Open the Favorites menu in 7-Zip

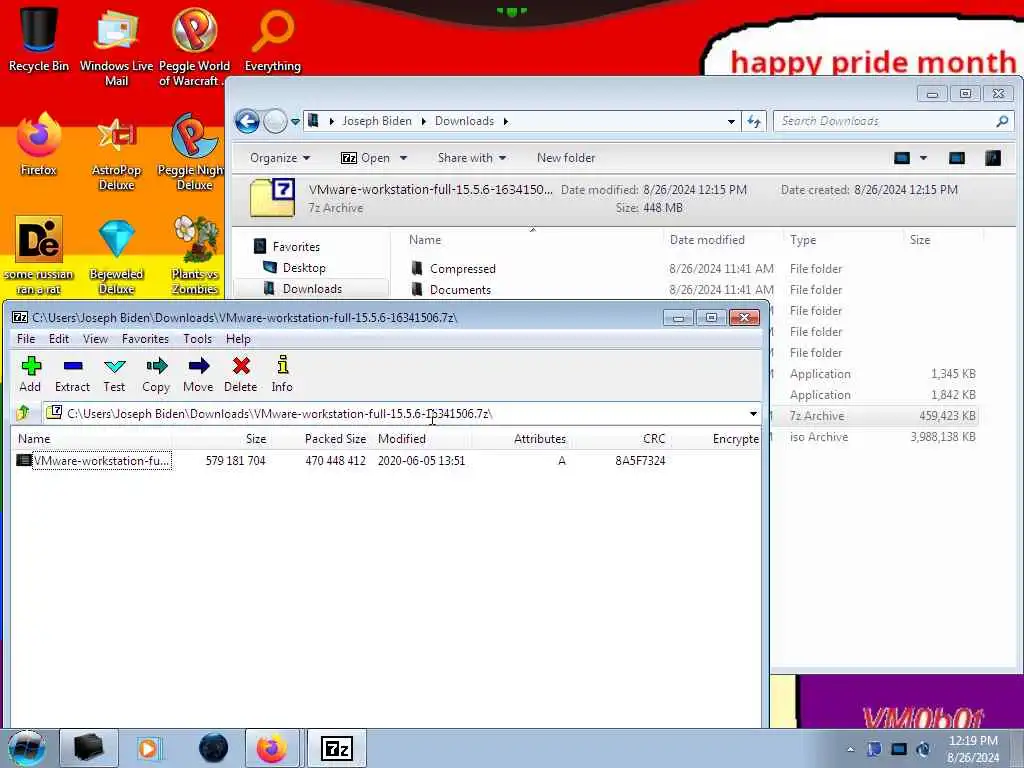pos(146,339)
